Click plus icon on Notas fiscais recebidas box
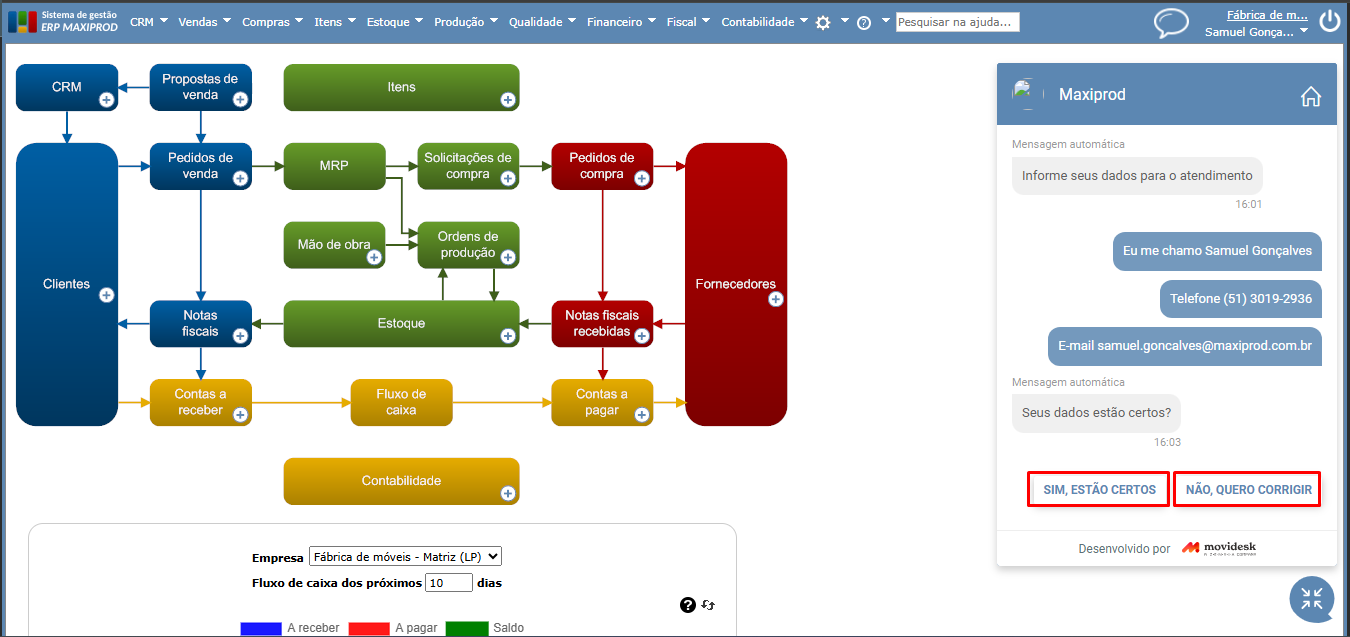Screen dimensions: 1350x637 tap(642, 336)
